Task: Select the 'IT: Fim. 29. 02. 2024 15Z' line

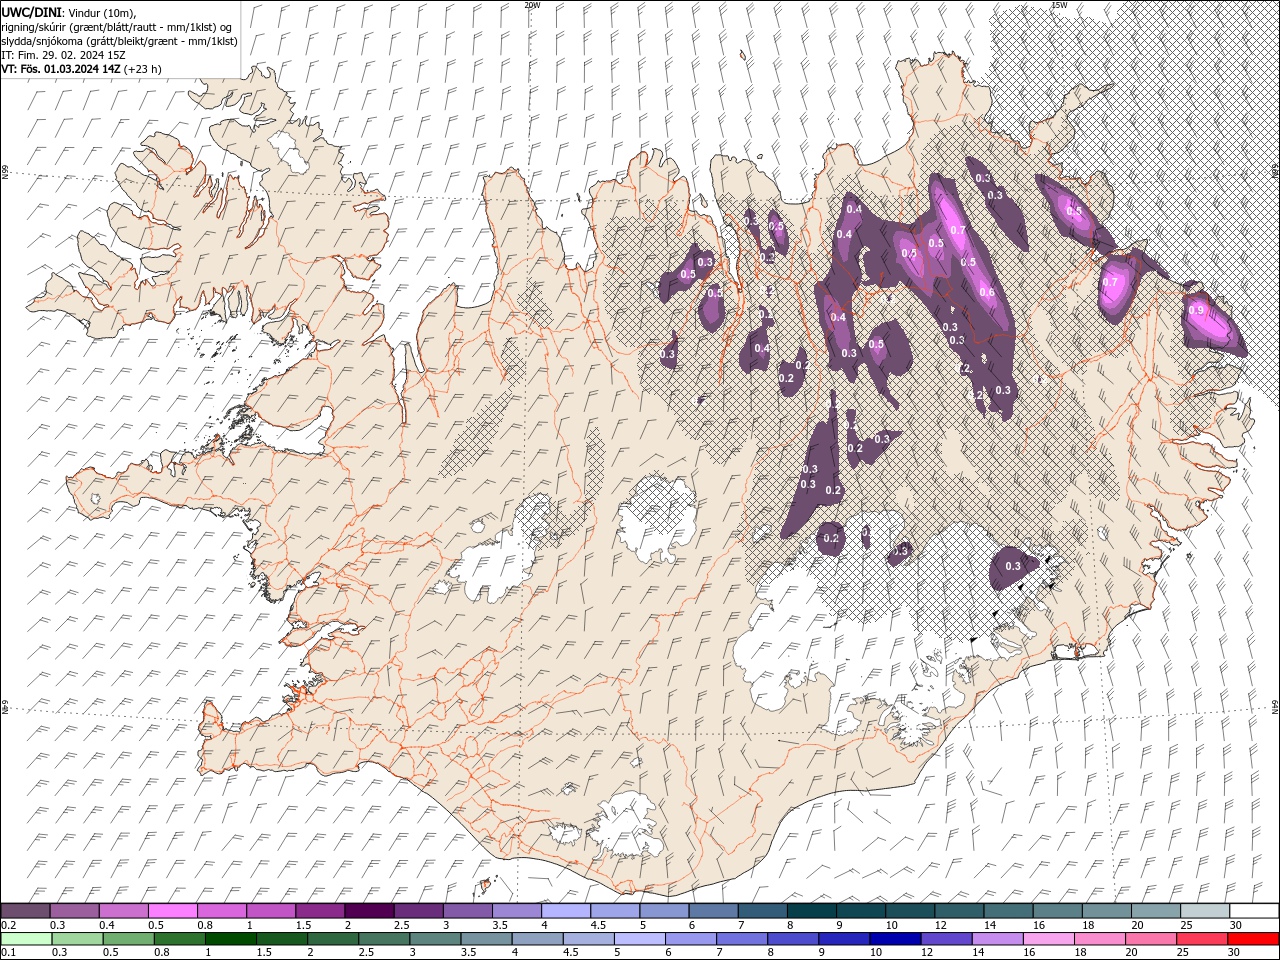Action: point(62,55)
